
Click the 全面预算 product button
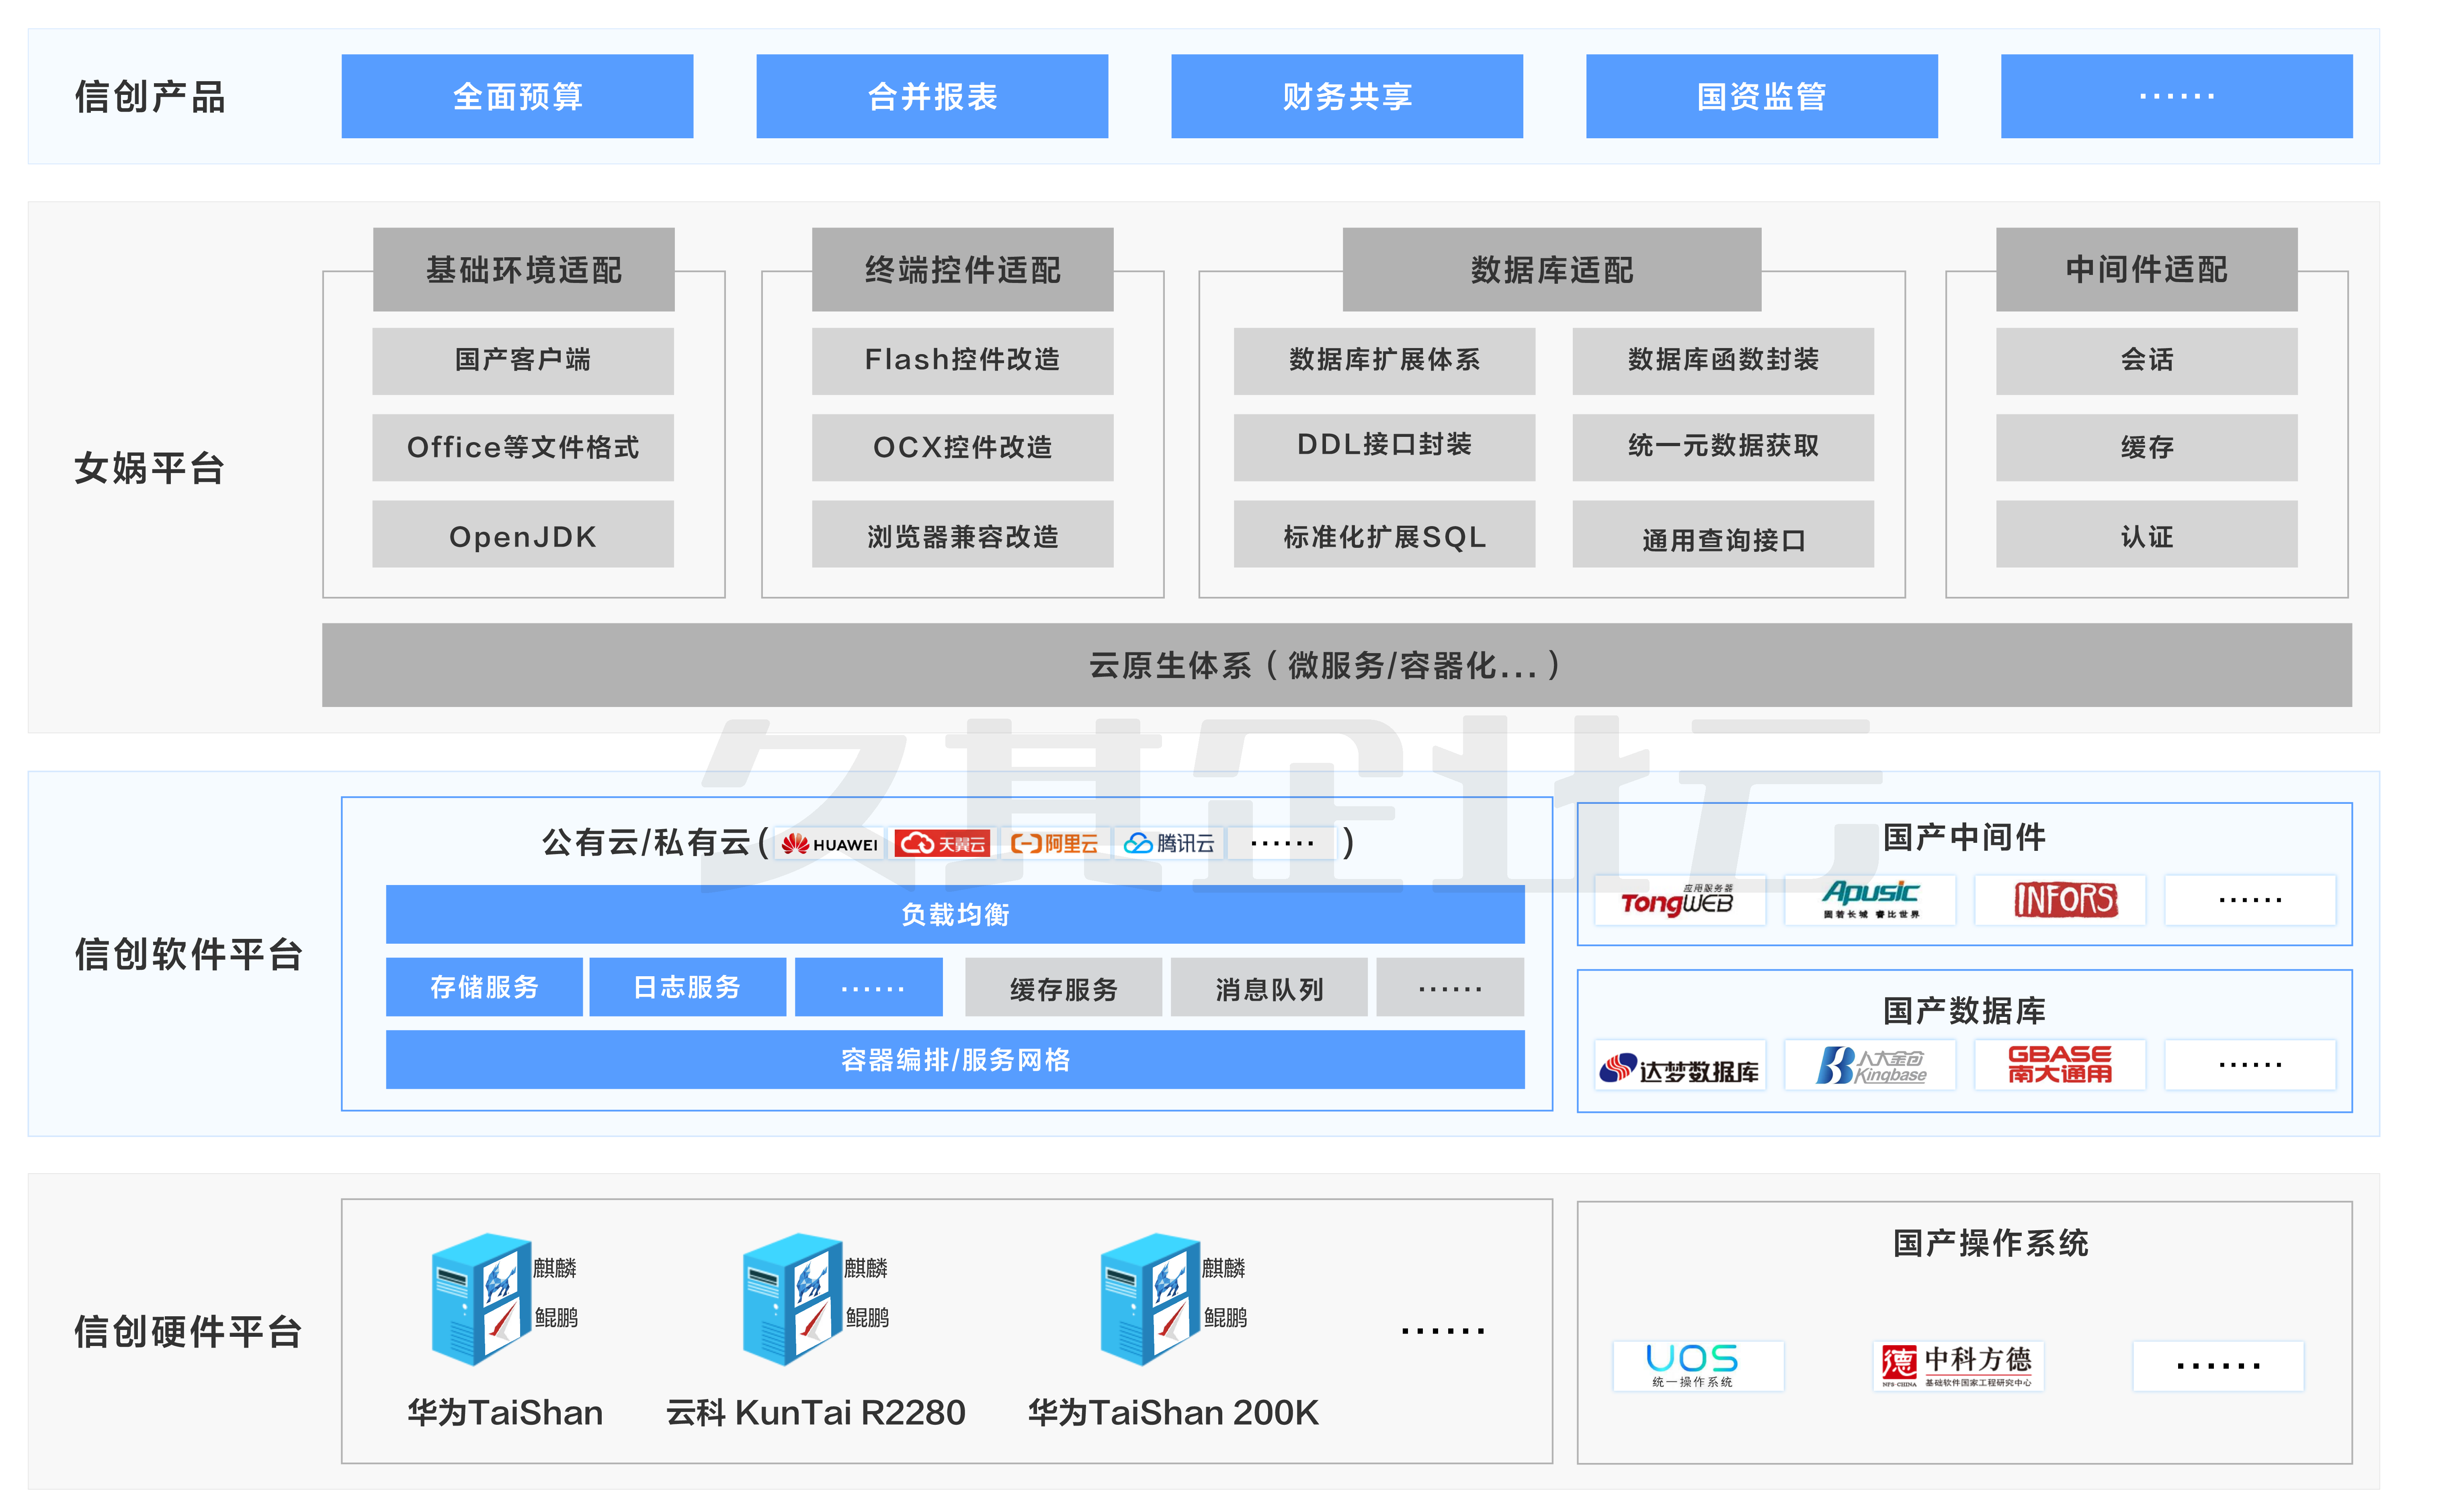(517, 97)
